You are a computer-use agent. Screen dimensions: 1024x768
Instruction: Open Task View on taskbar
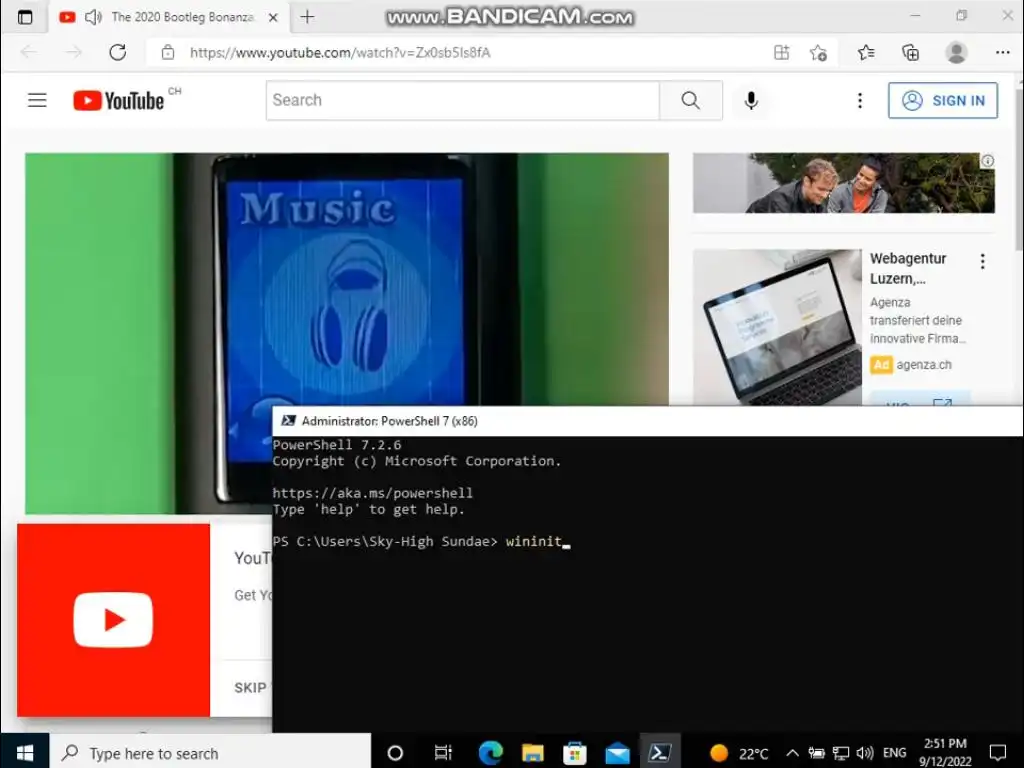tap(443, 753)
